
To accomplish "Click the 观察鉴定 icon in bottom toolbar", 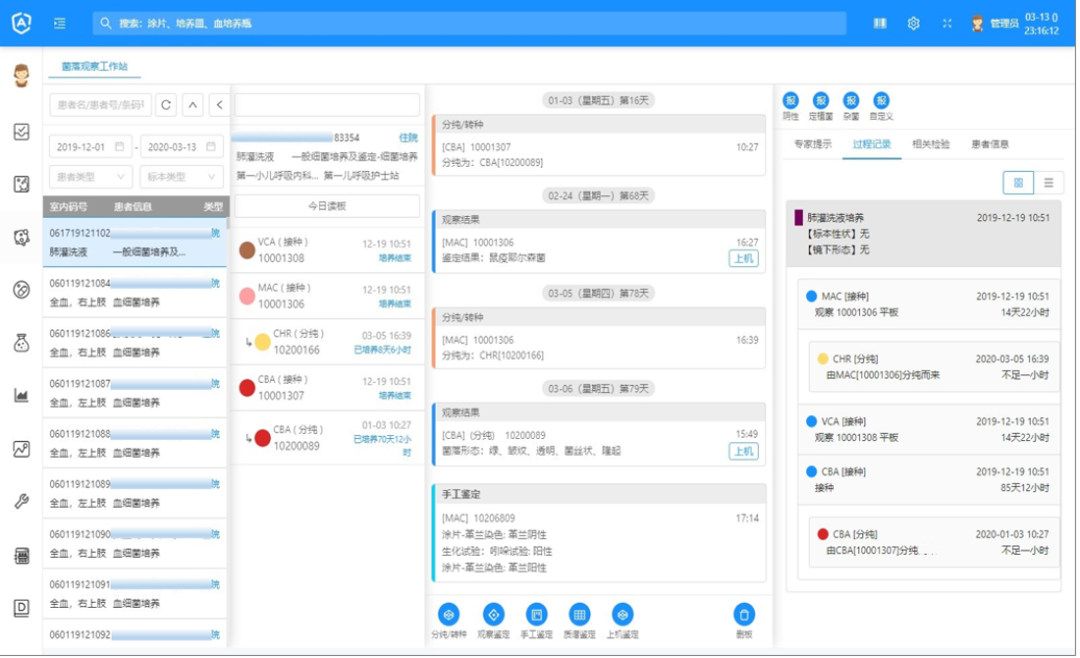I will [x=493, y=614].
